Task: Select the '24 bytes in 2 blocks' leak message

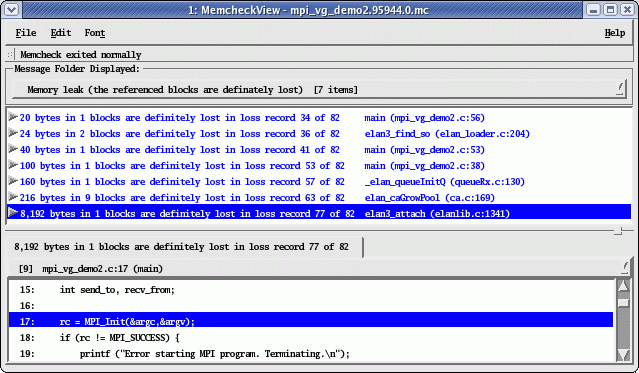Action: coord(179,134)
